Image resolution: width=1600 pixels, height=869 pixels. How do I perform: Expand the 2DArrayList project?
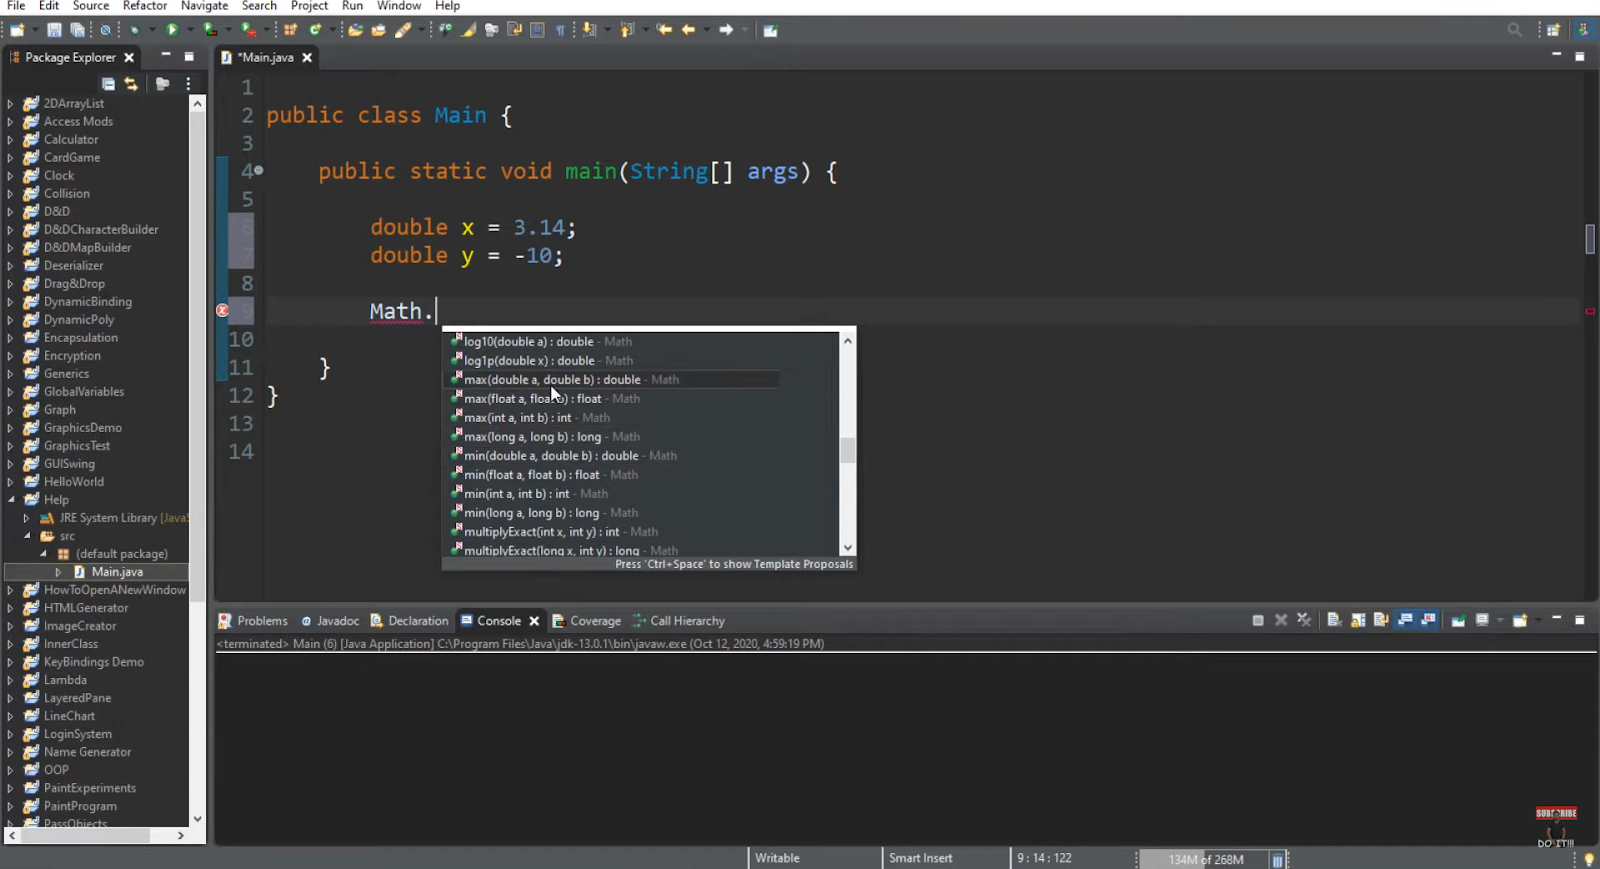[10, 104]
